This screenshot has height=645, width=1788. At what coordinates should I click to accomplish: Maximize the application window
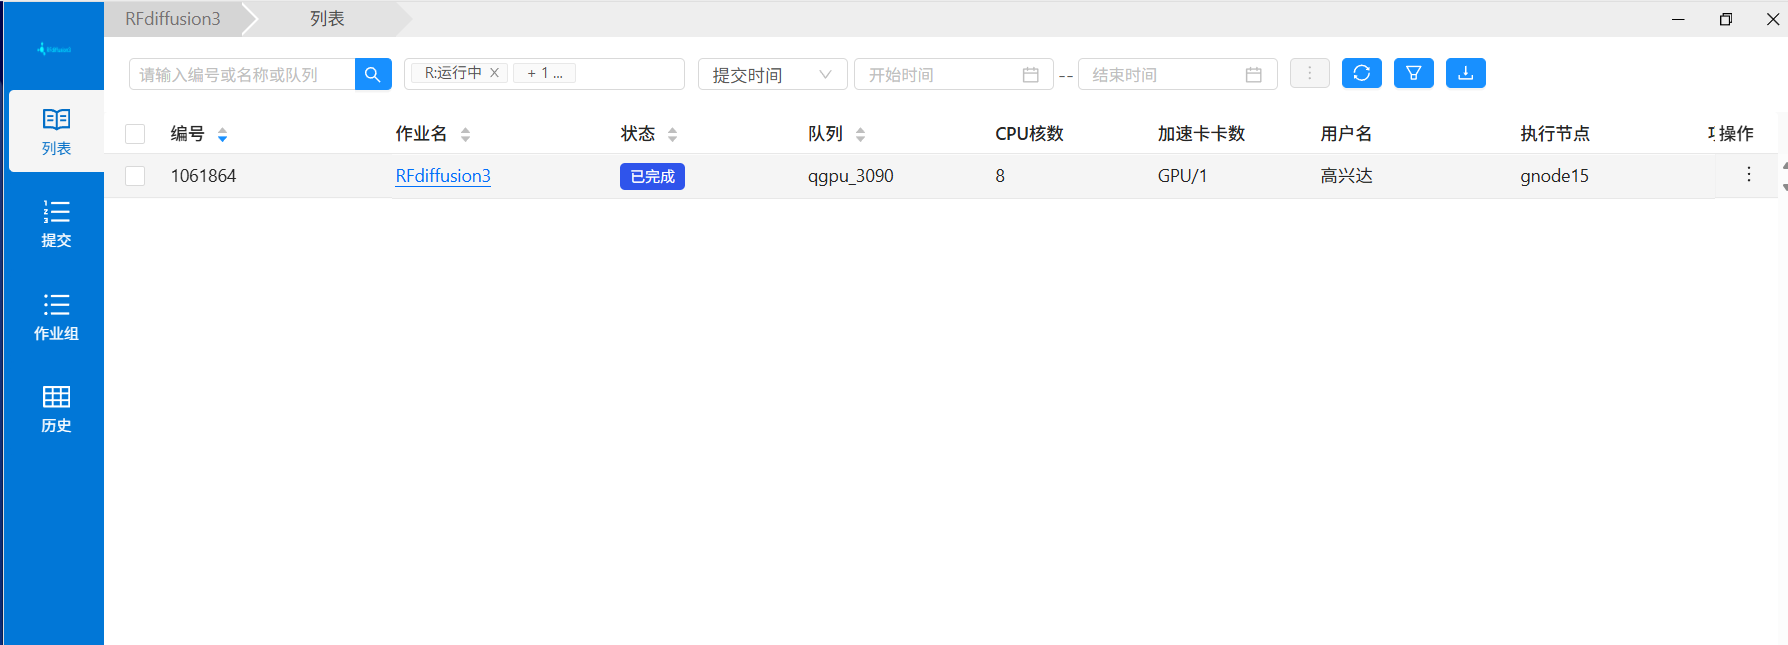(1725, 19)
